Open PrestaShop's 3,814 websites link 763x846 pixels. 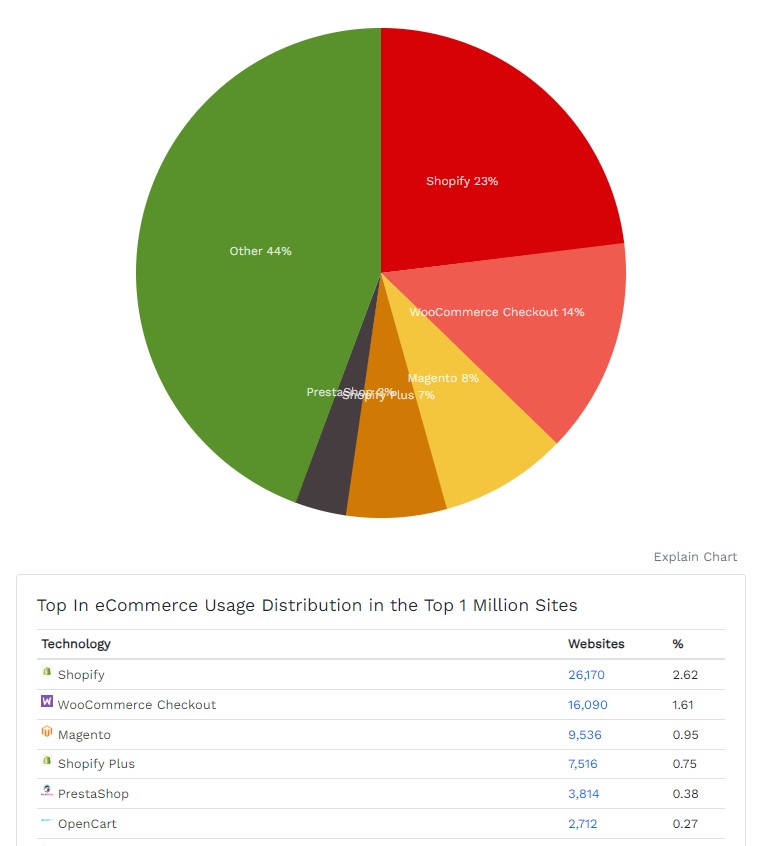(x=583, y=794)
